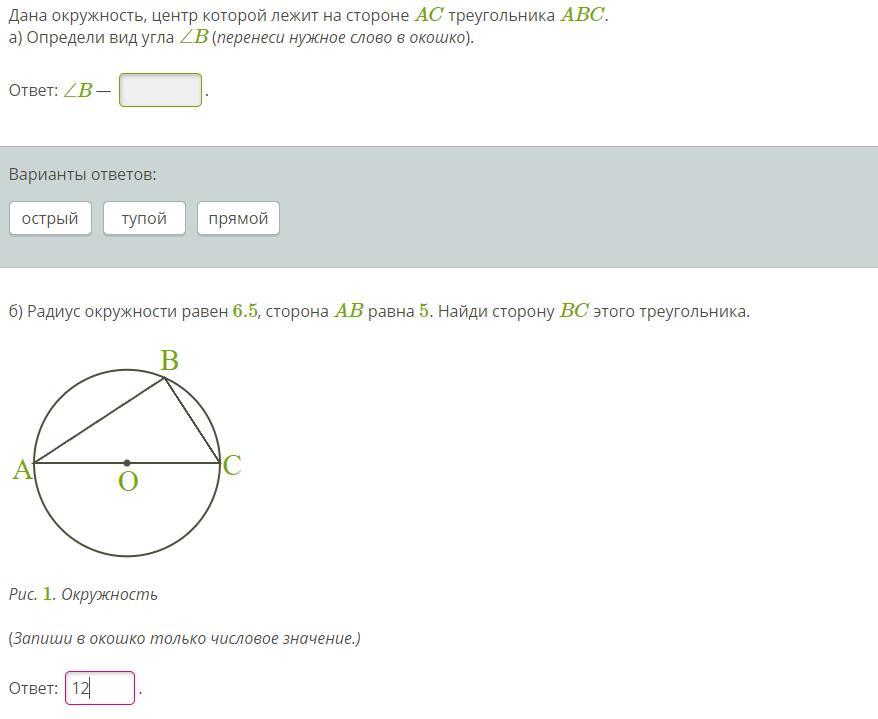
Task: Click the caption "Рис. 1. Окружность"
Action: (83, 594)
